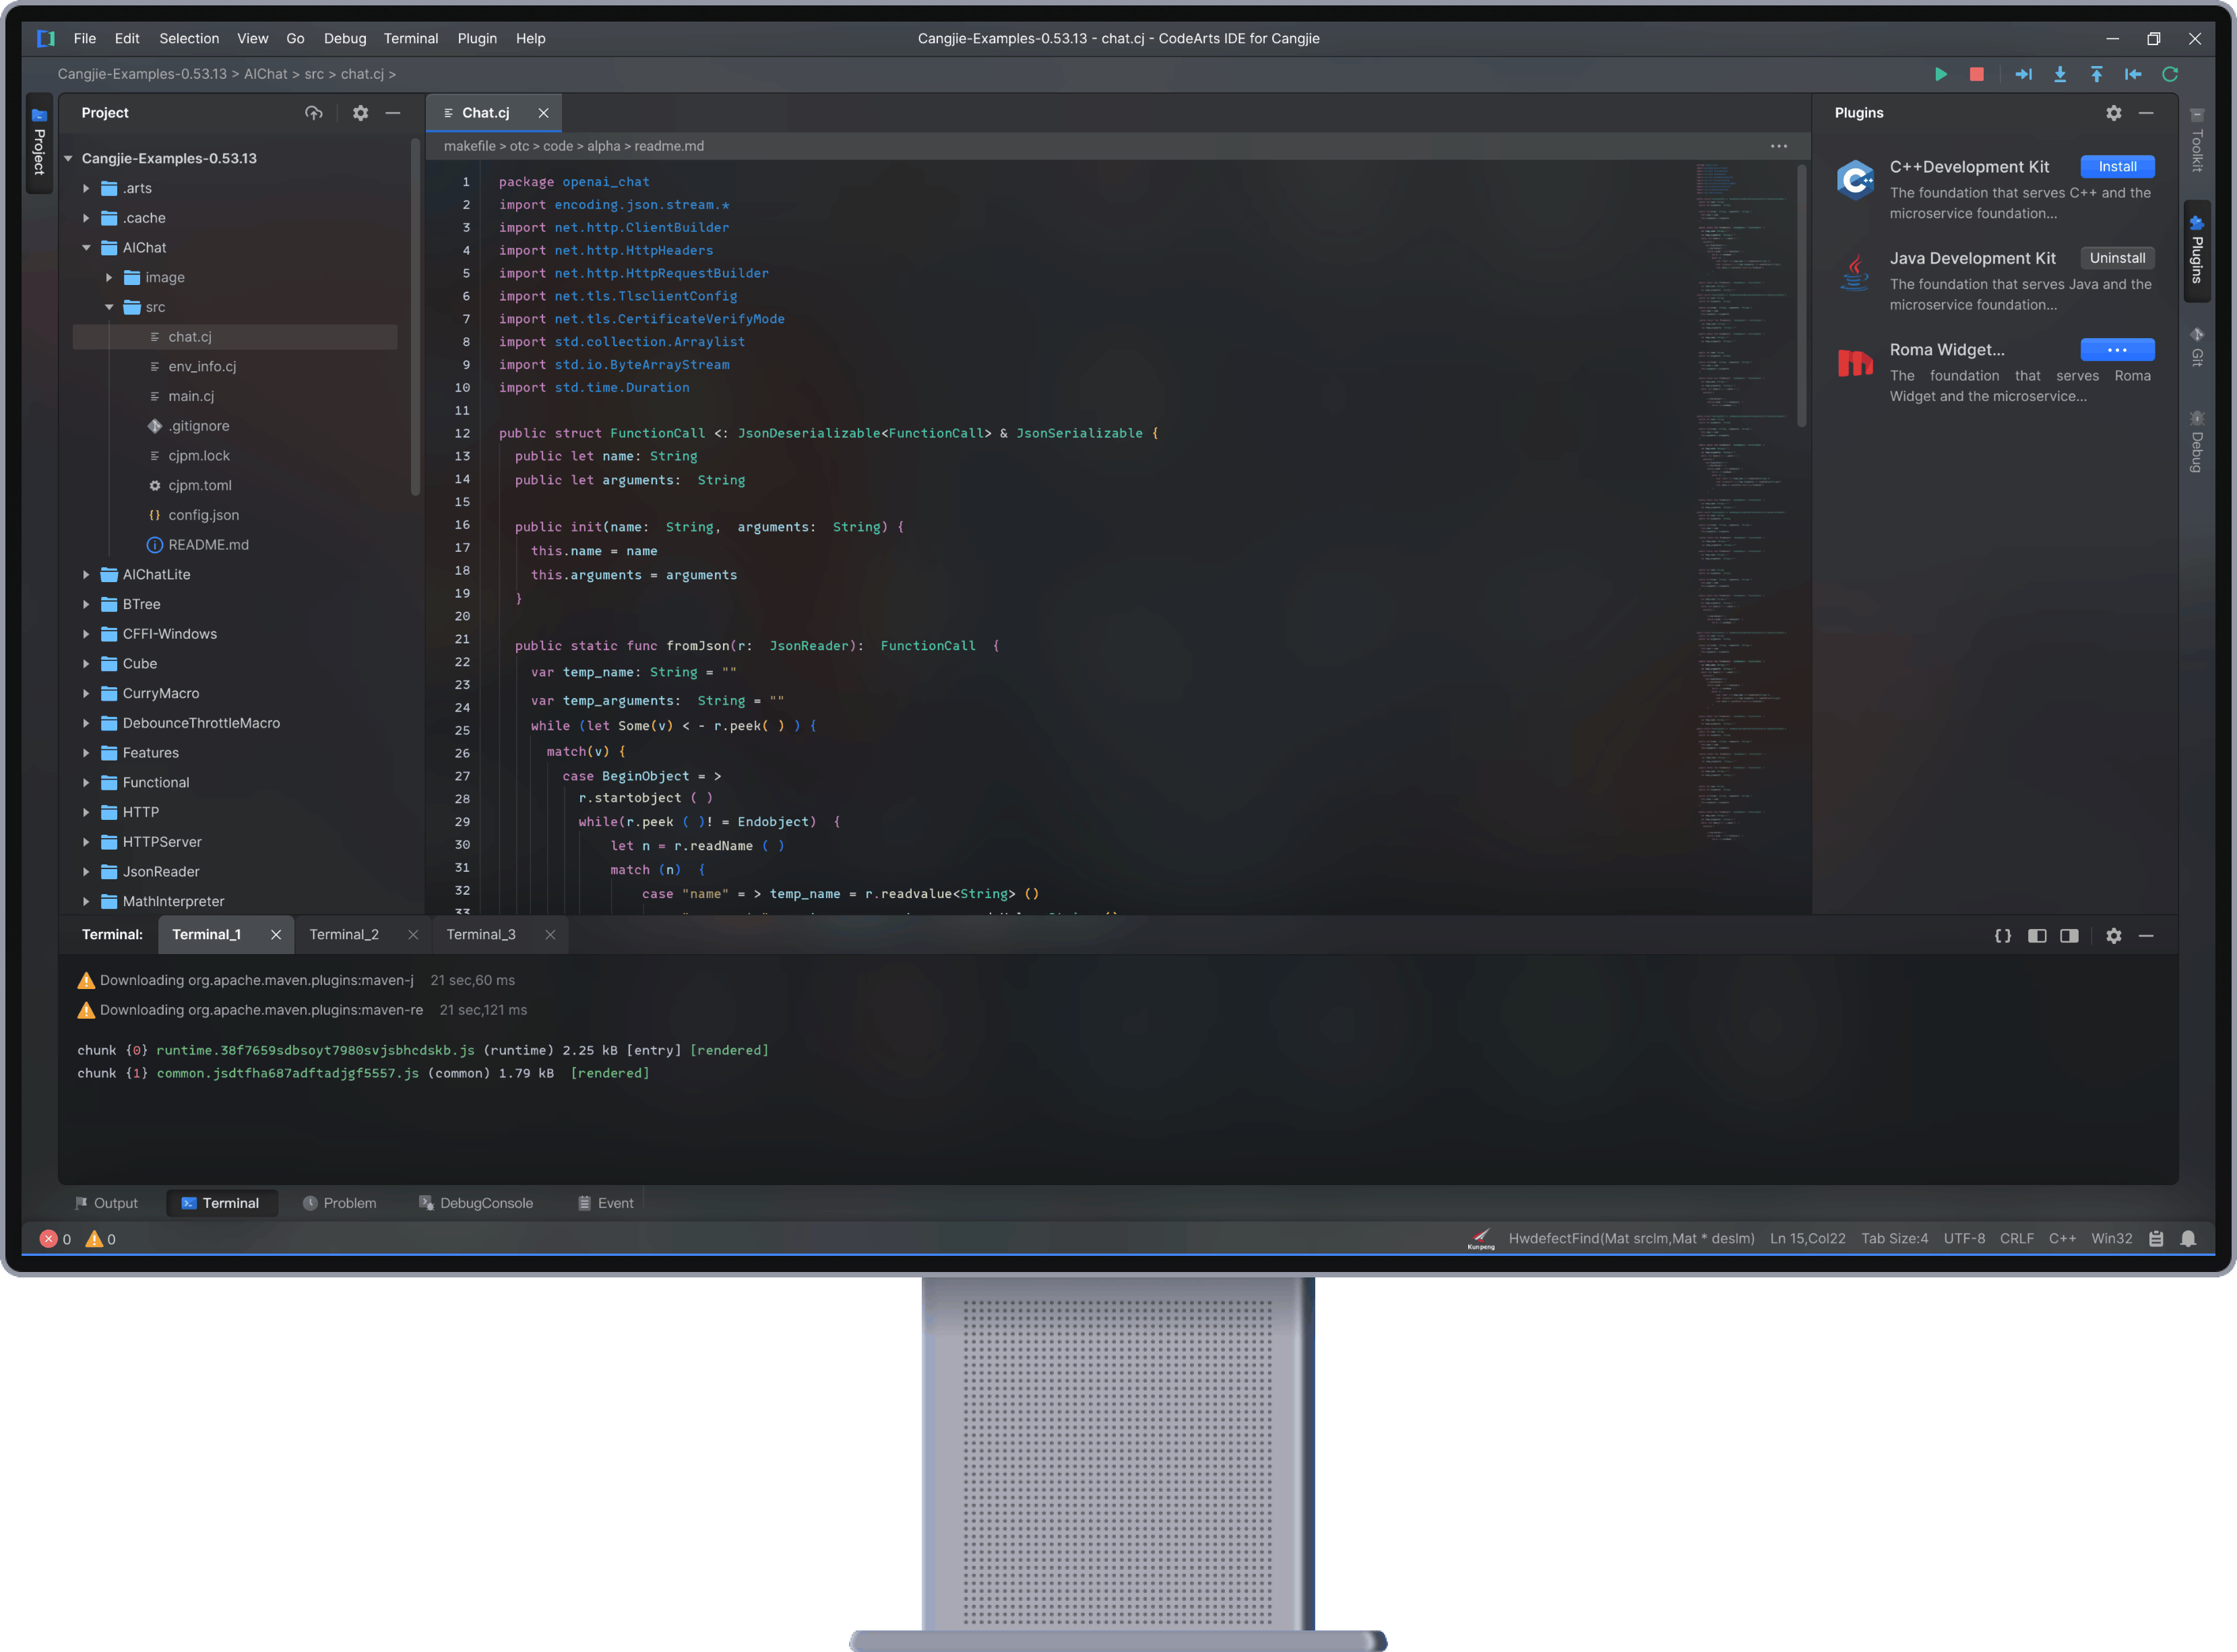
Task: Click the editor vertical scrollbar
Action: click(x=1802, y=297)
